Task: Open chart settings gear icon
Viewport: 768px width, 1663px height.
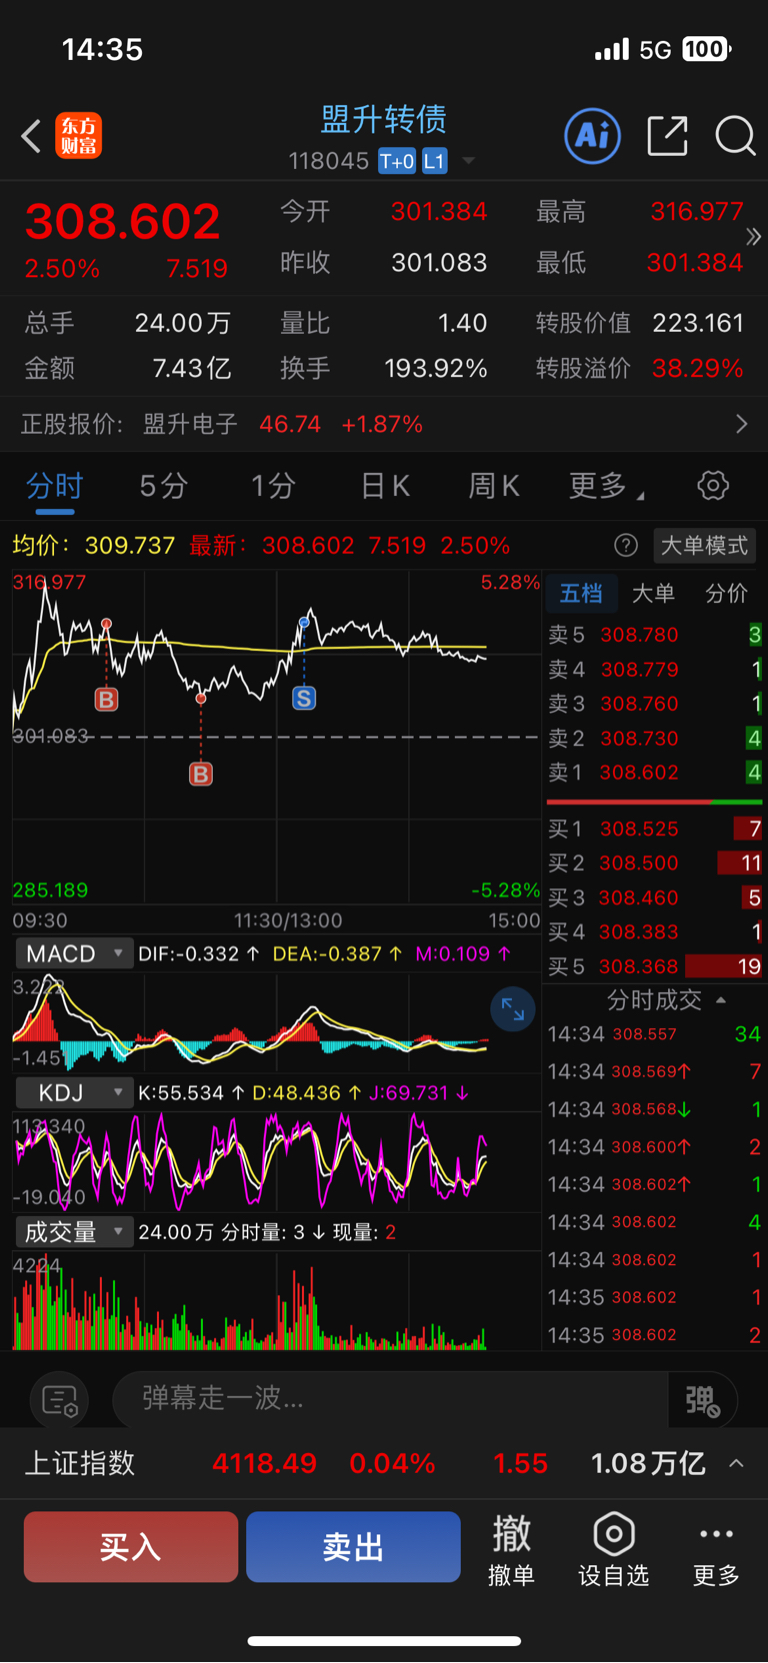Action: [x=713, y=486]
